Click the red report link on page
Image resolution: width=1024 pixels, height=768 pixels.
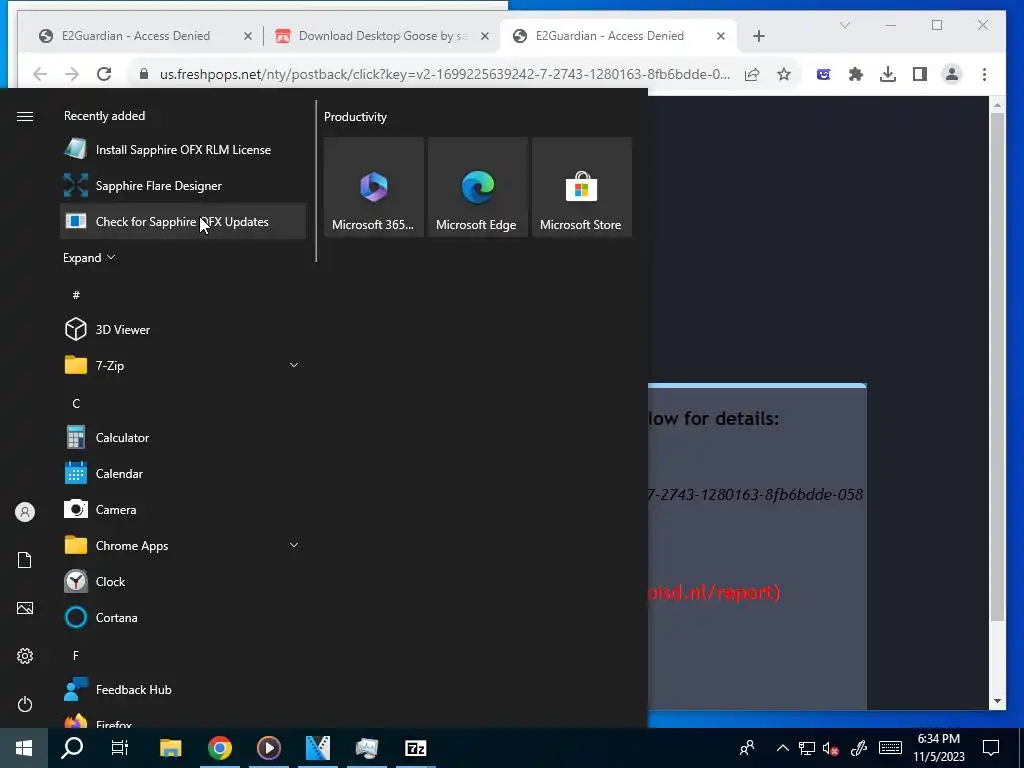point(714,592)
